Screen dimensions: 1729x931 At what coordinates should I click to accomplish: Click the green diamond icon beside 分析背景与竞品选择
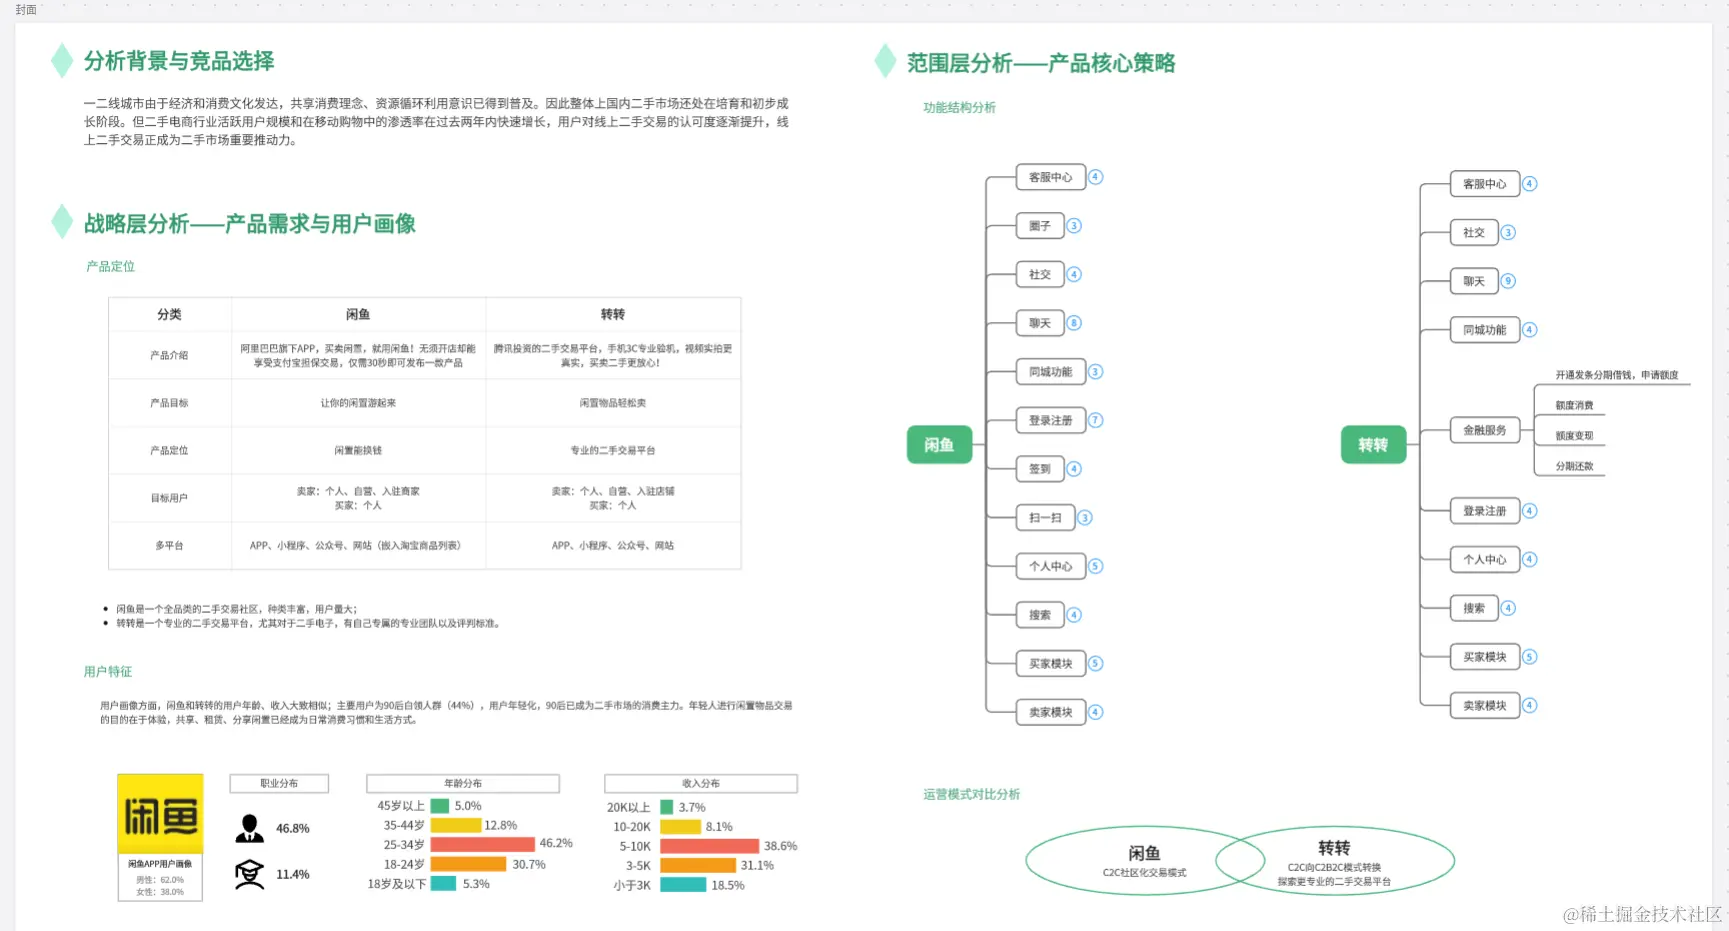(x=62, y=61)
